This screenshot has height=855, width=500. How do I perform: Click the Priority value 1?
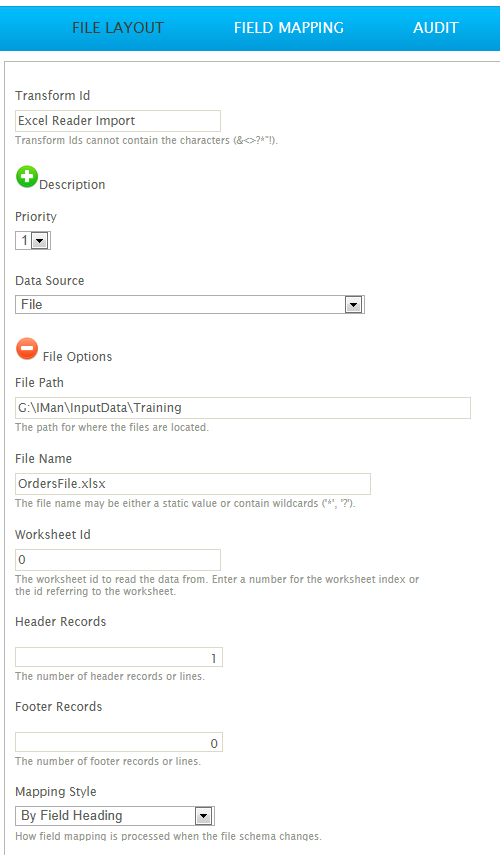tap(25, 240)
